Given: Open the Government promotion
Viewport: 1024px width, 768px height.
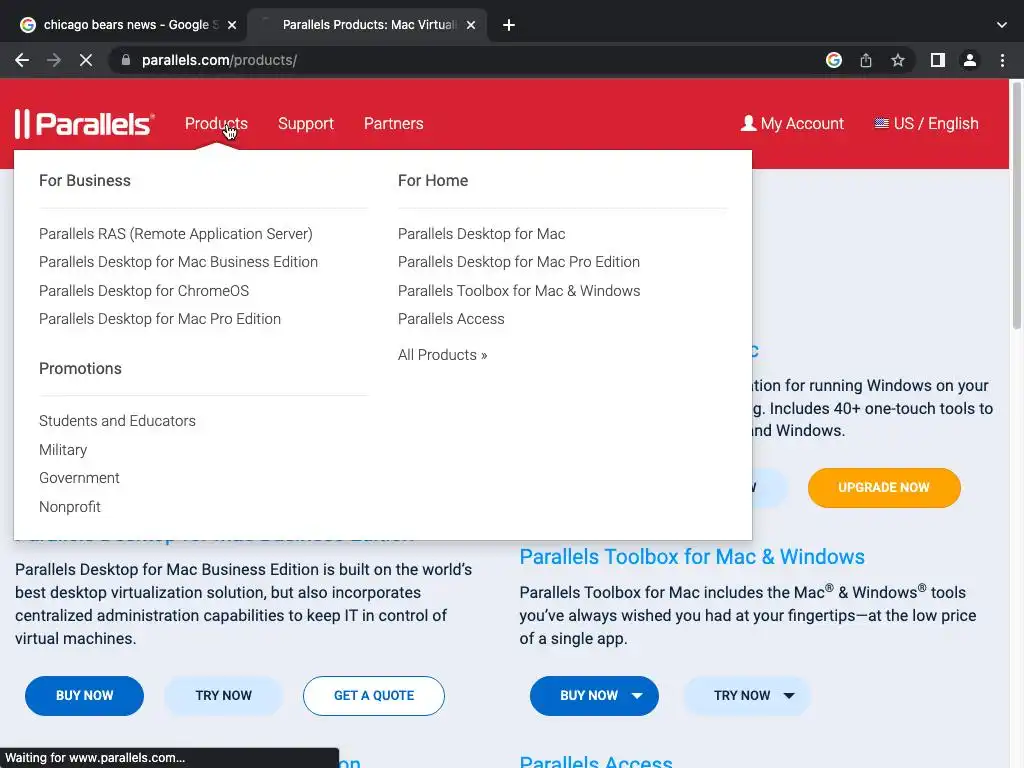Looking at the screenshot, I should point(79,478).
